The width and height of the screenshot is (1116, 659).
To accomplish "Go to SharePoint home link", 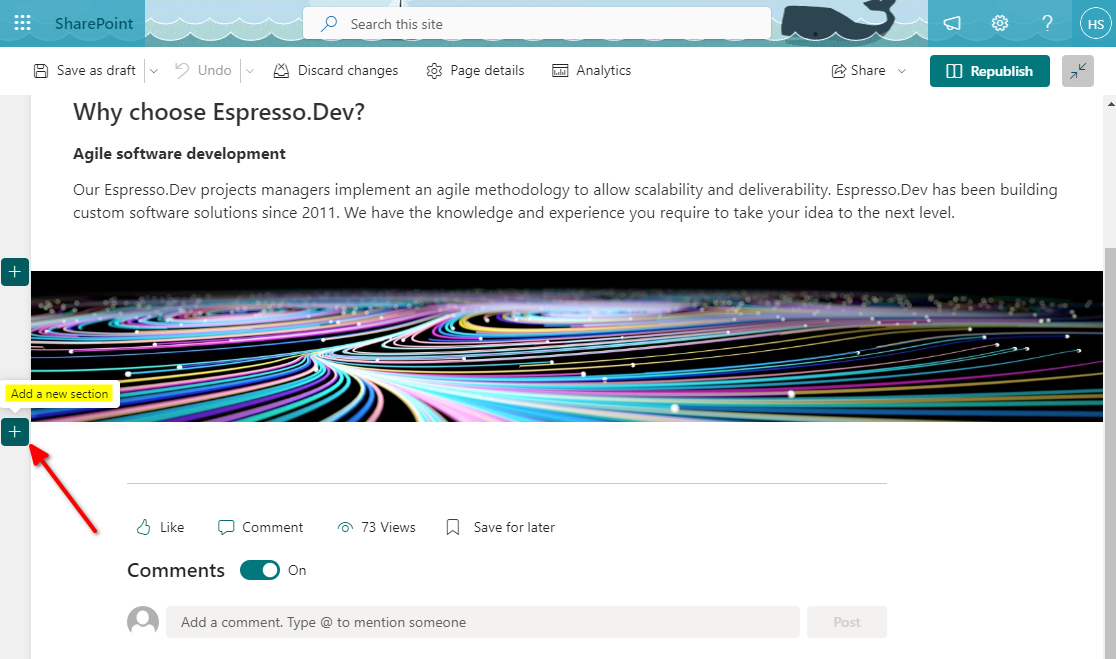I will [94, 23].
